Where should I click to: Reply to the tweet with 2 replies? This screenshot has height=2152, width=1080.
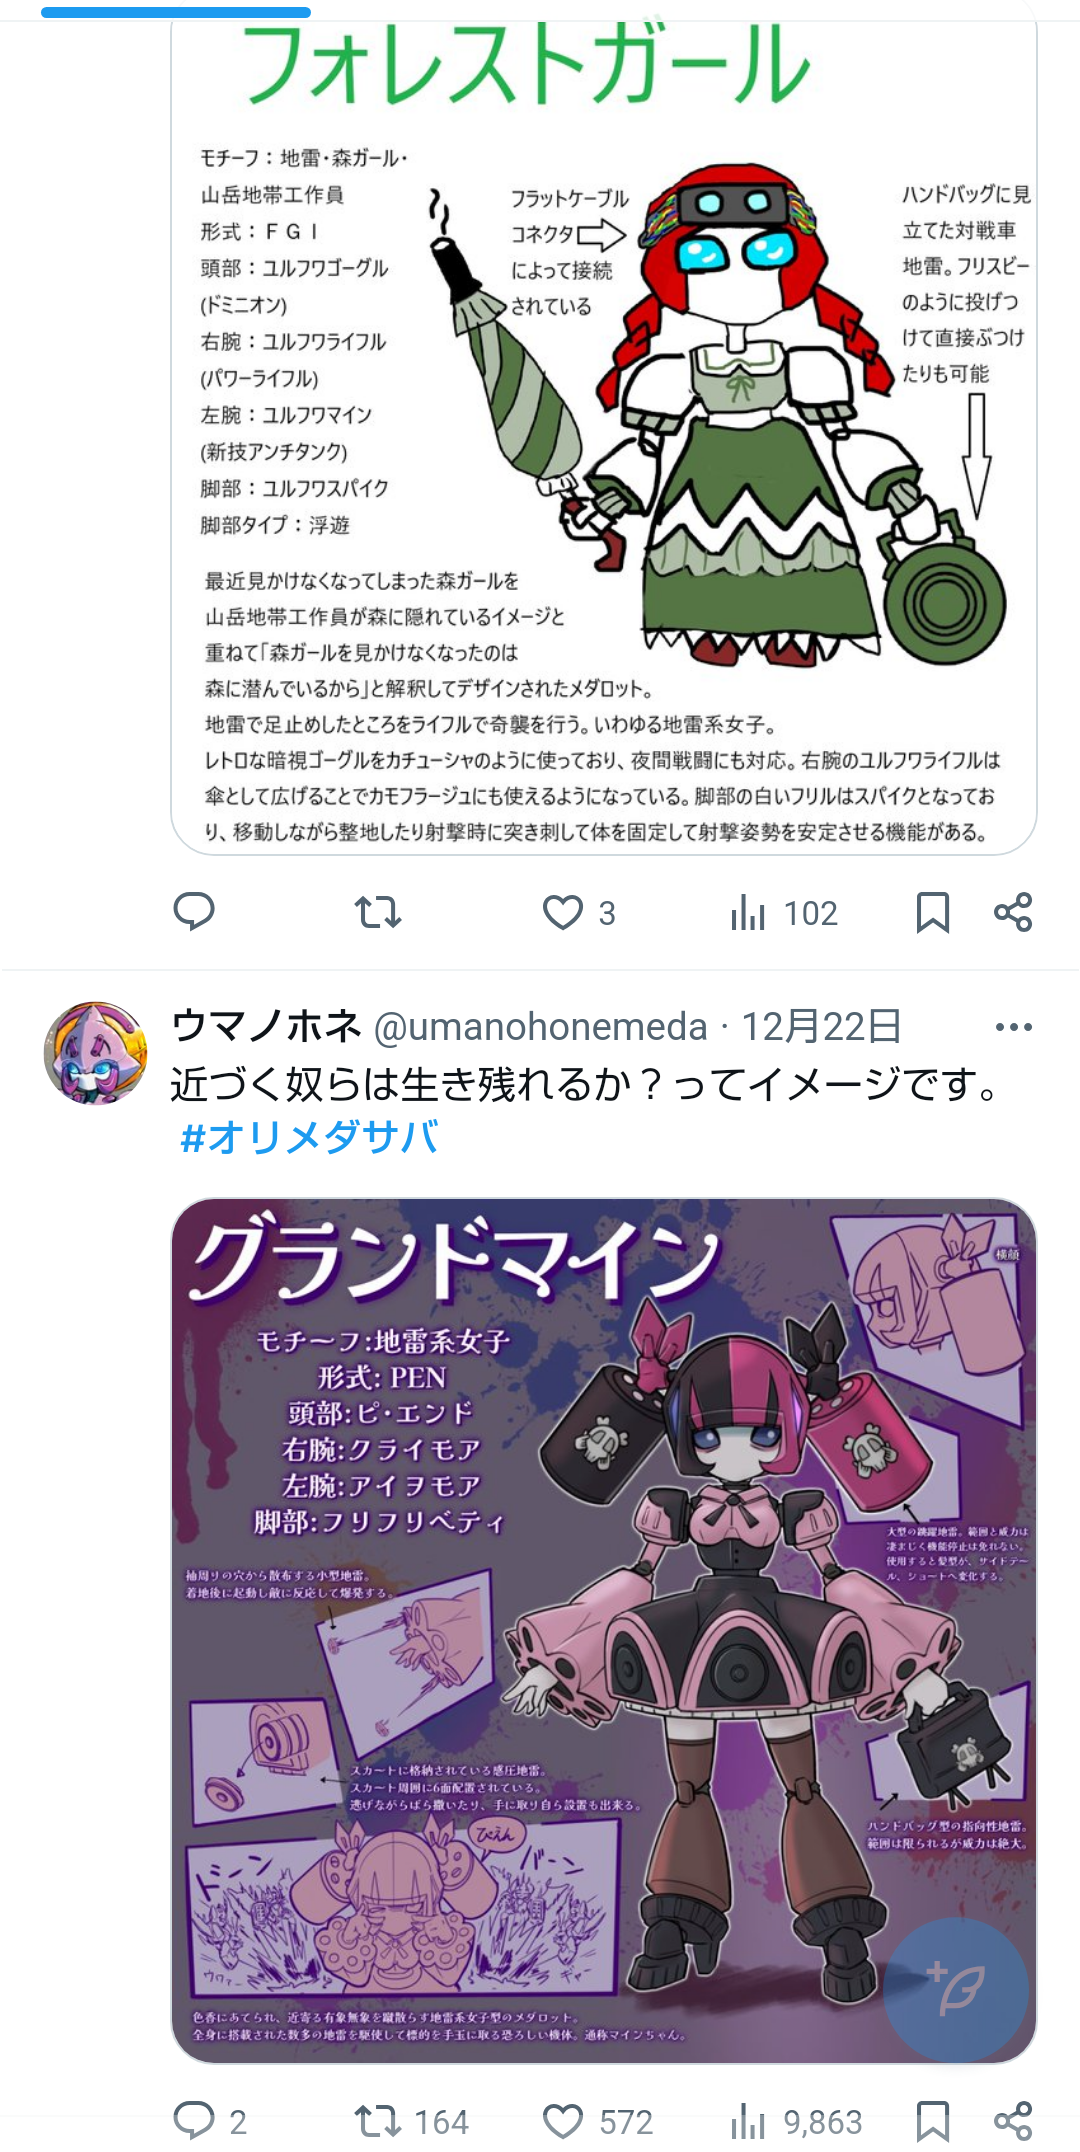pos(210,2121)
